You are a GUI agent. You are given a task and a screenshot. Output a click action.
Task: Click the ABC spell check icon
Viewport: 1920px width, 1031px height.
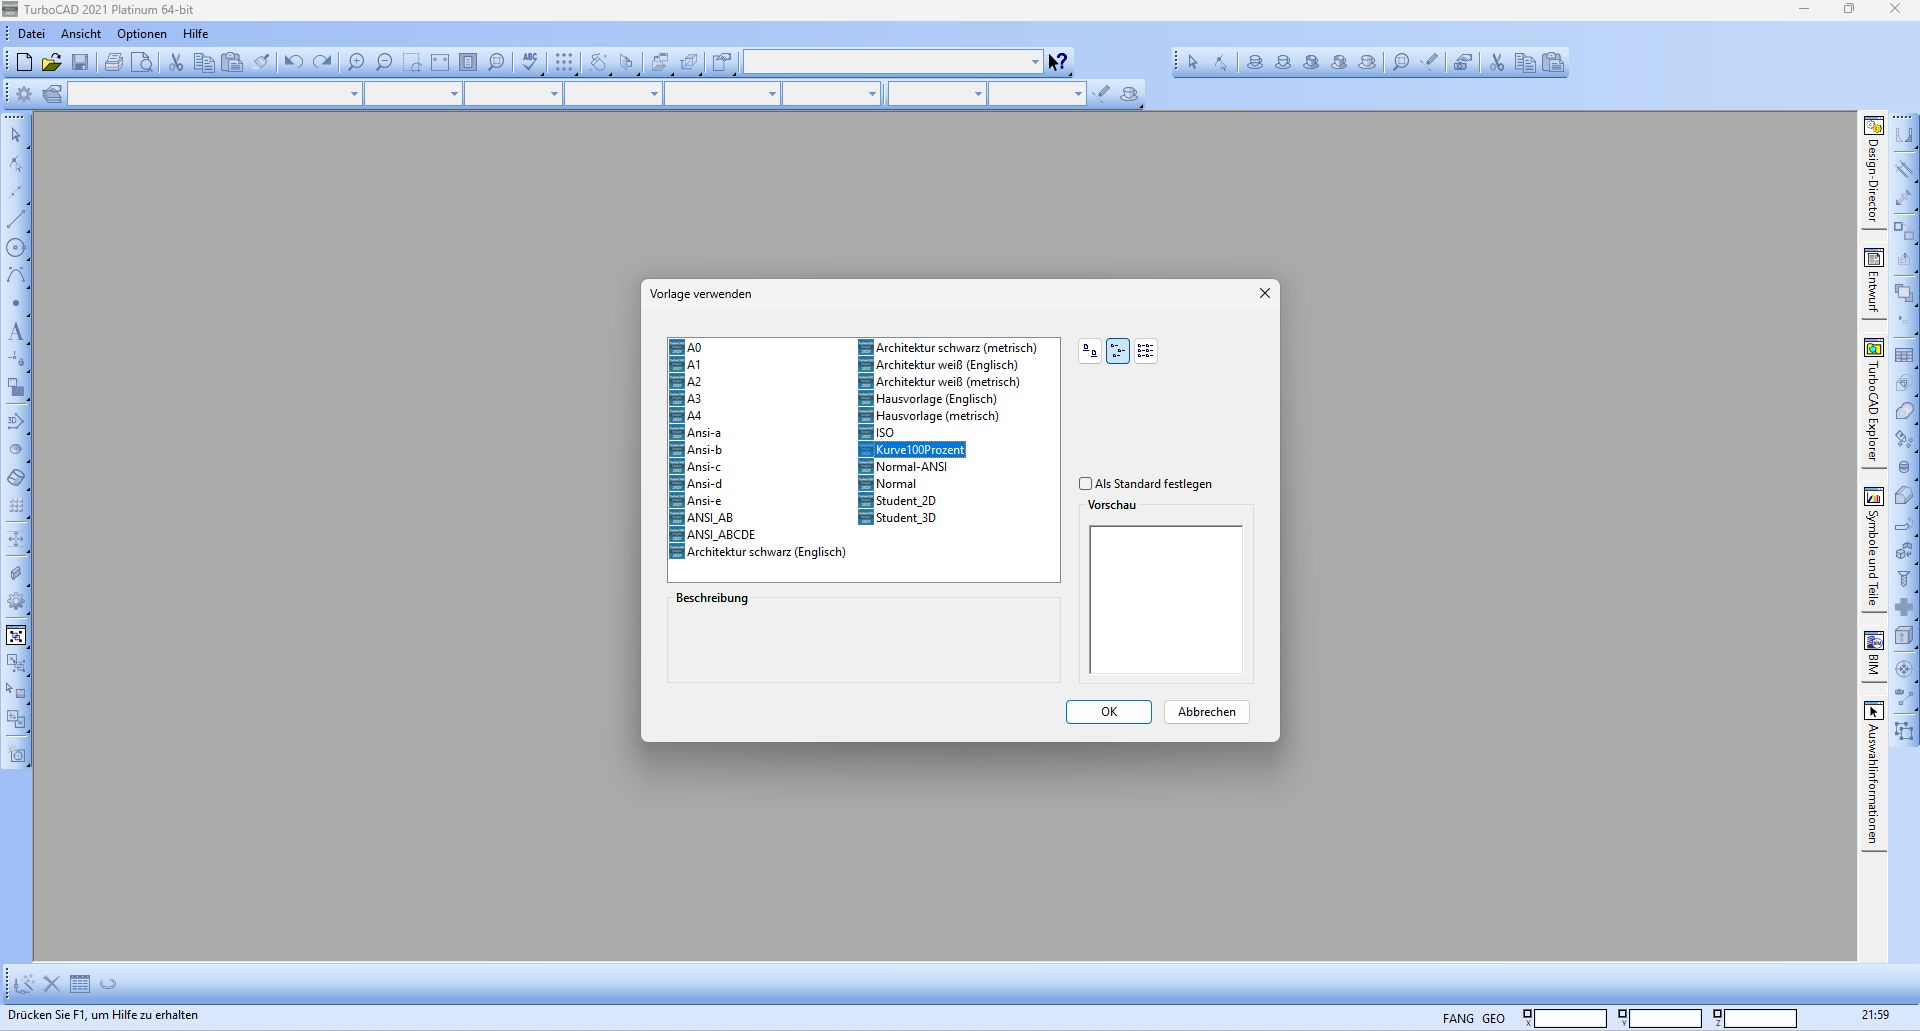[x=530, y=62]
